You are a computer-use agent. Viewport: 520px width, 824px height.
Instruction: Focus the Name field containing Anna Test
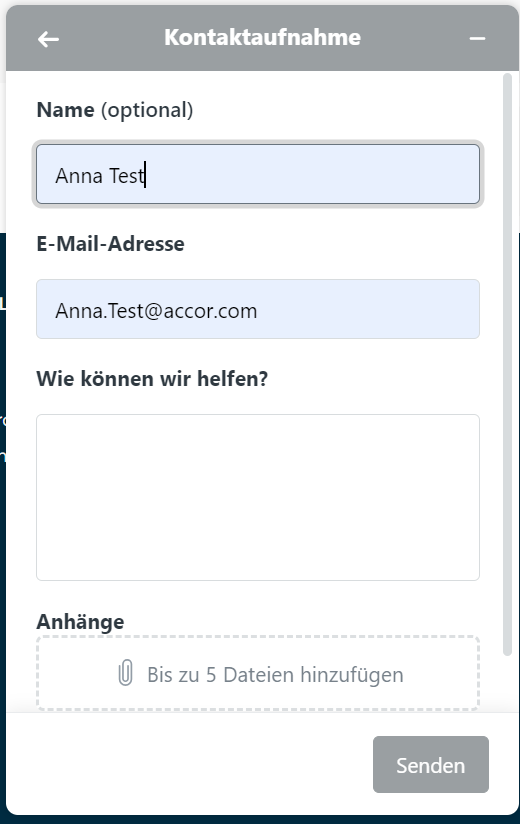258,174
